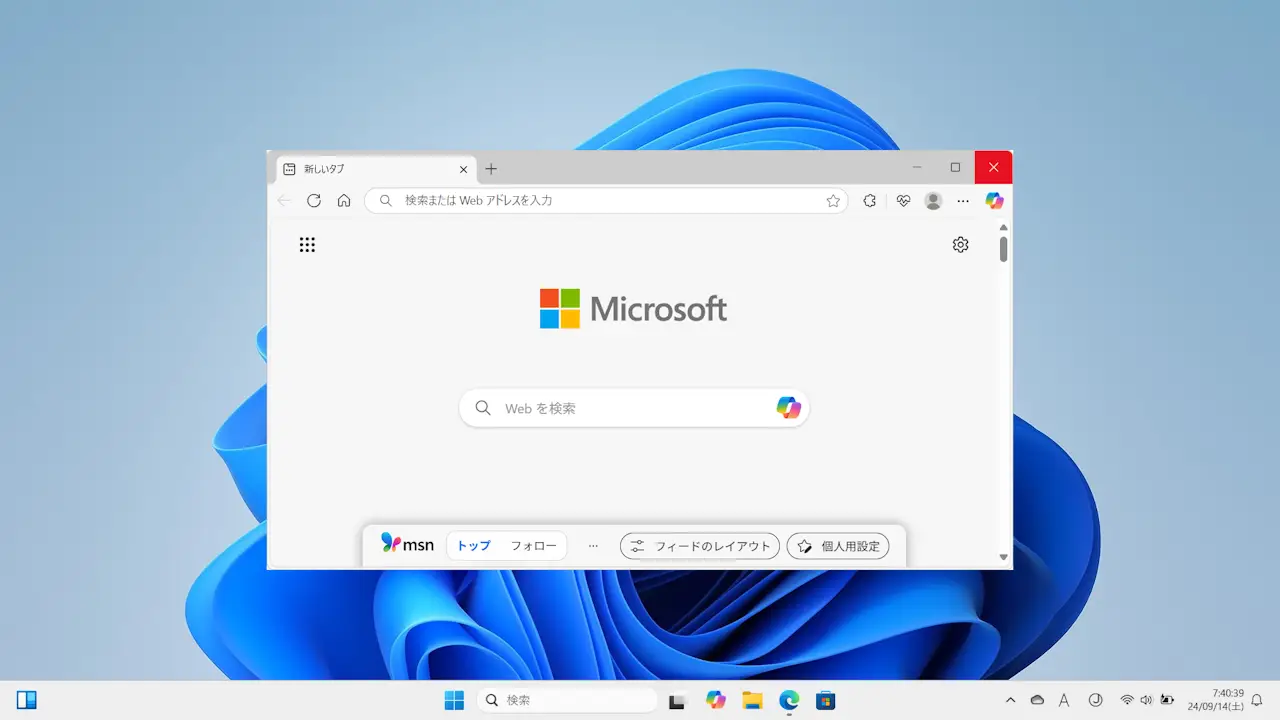This screenshot has width=1280, height=720.
Task: Click the scrollbar up arrow
Action: [1003, 226]
